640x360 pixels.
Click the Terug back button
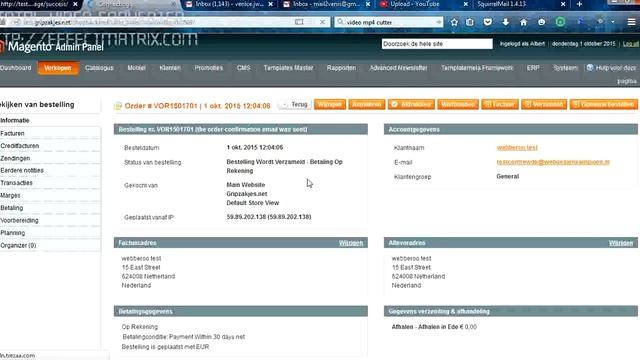coord(295,104)
